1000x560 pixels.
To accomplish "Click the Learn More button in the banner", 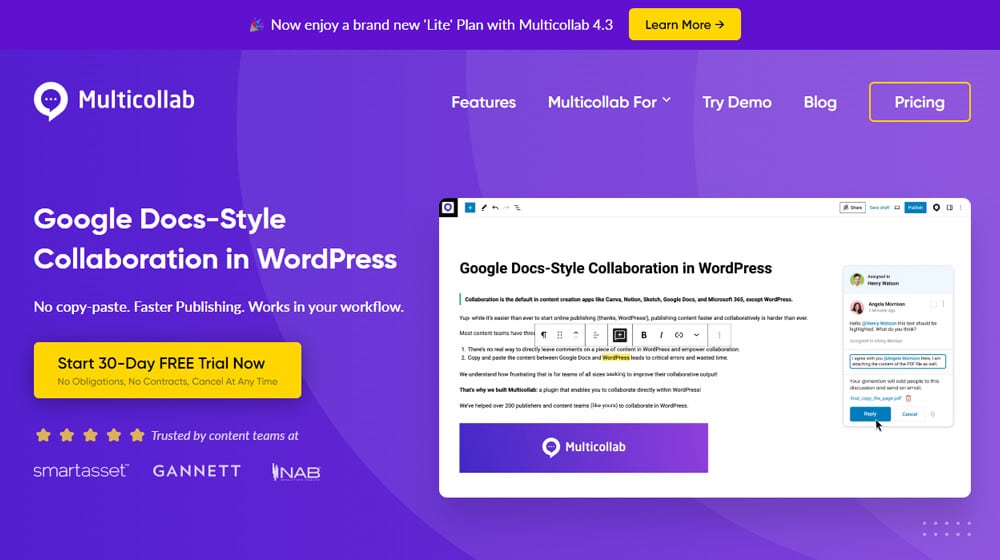I will tap(684, 24).
